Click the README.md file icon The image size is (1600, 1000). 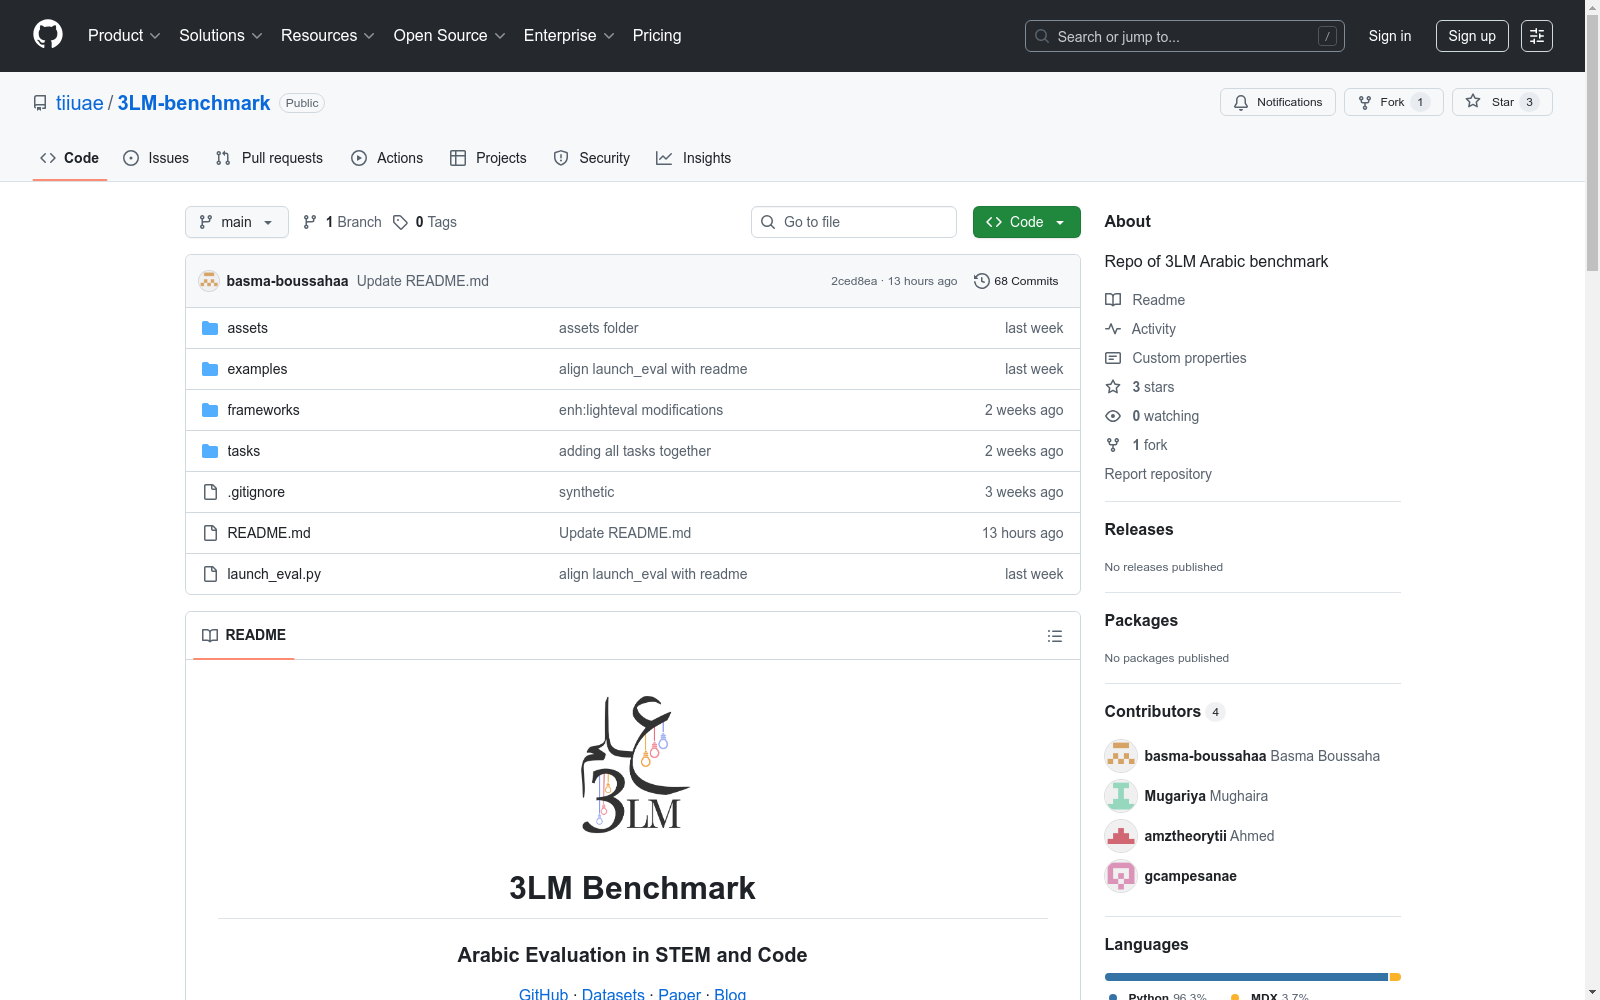click(210, 533)
